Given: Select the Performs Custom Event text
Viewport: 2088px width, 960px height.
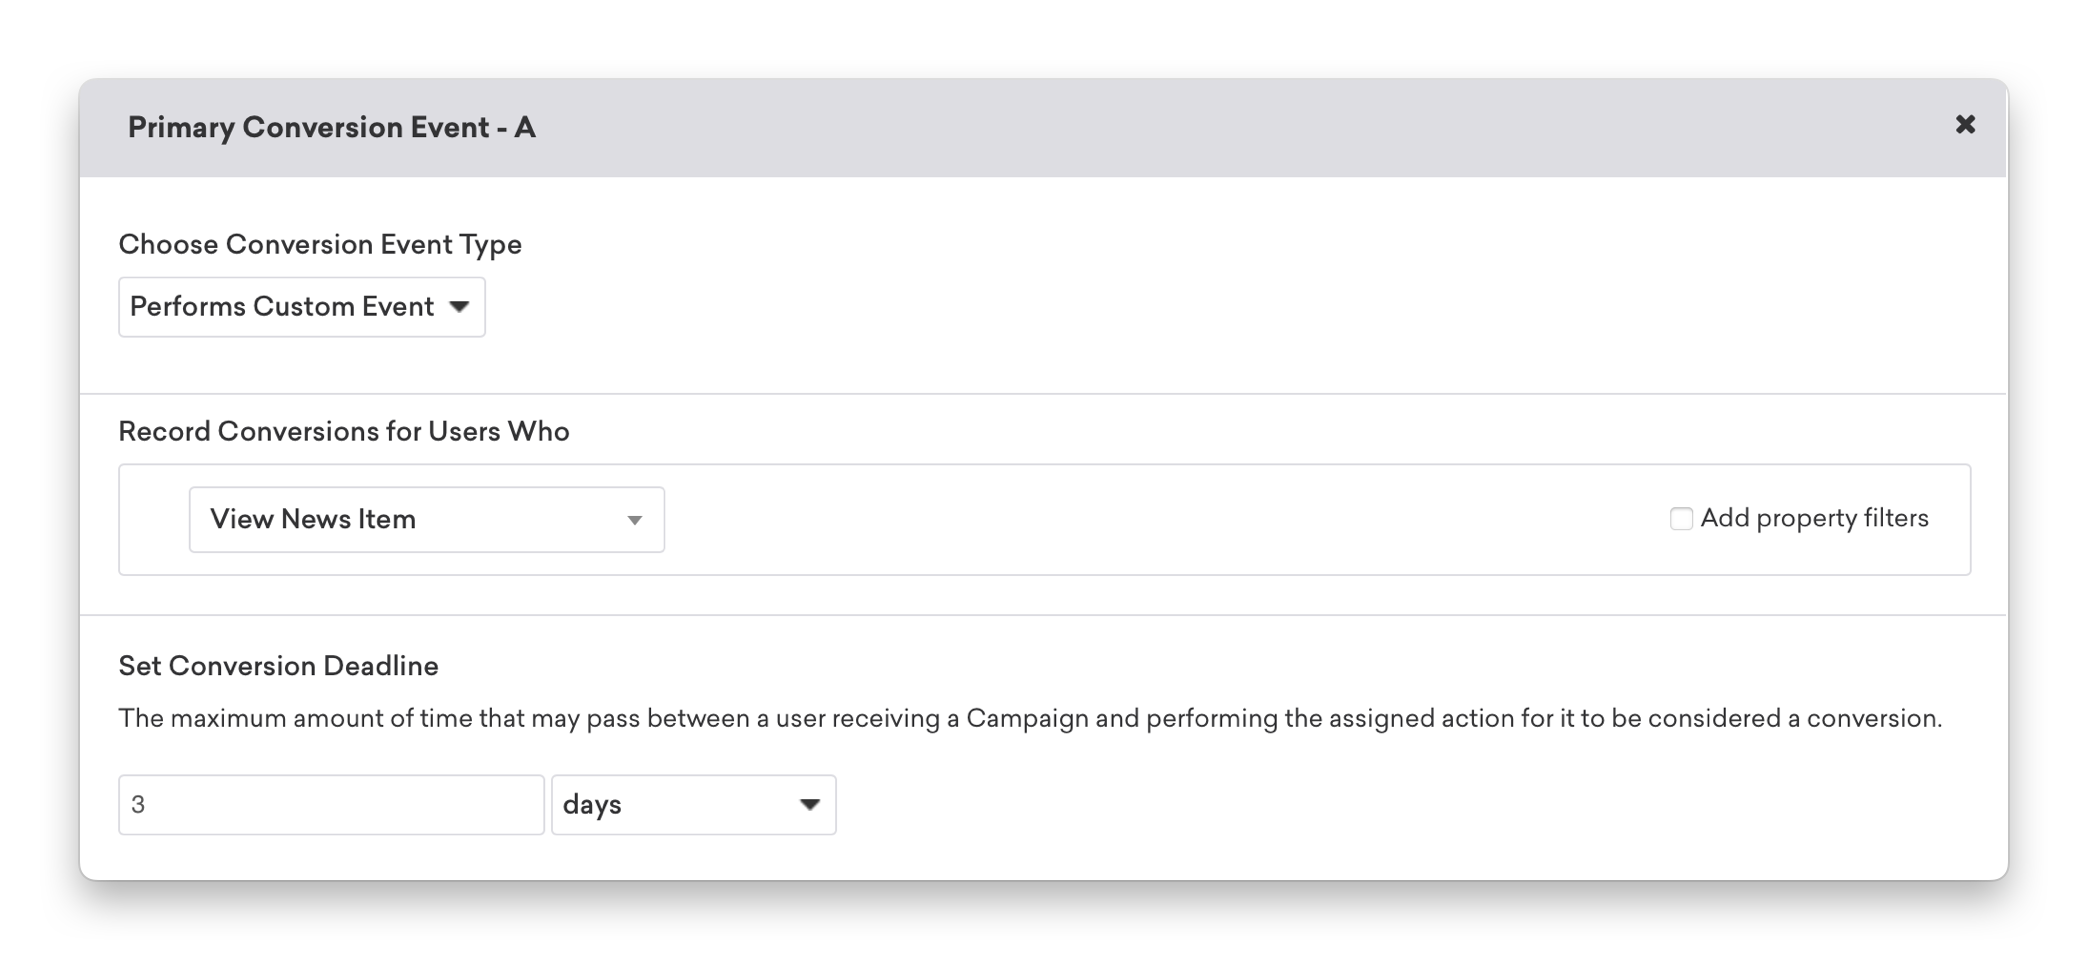Looking at the screenshot, I should pyautogui.click(x=282, y=307).
